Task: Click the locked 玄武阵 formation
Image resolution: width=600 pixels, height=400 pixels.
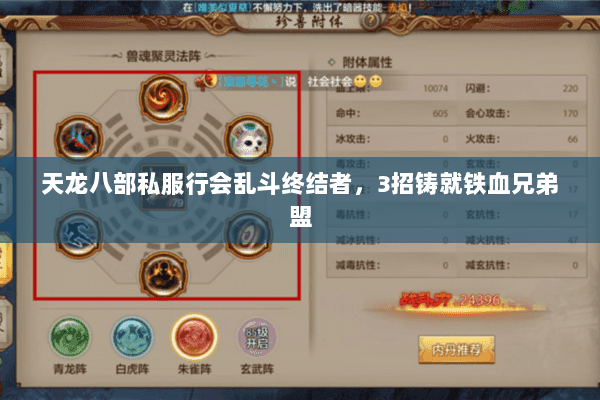Action: tap(257, 337)
